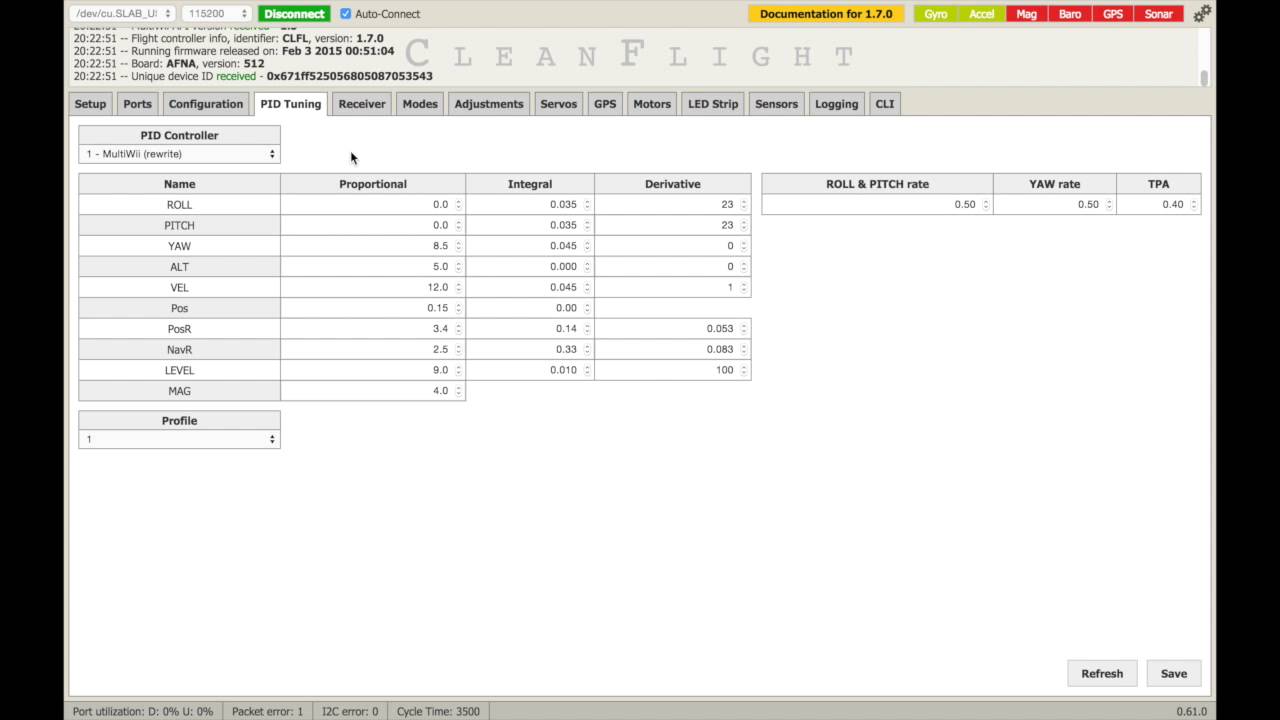This screenshot has height=720, width=1280.
Task: Click the Cycle Time: 3500 status text
Action: pyautogui.click(x=438, y=712)
